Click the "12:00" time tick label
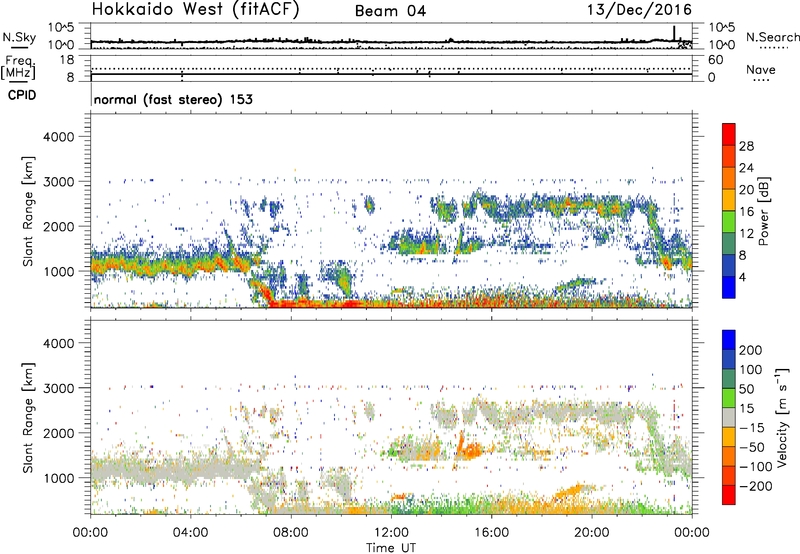This screenshot has width=800, height=554. pyautogui.click(x=391, y=533)
